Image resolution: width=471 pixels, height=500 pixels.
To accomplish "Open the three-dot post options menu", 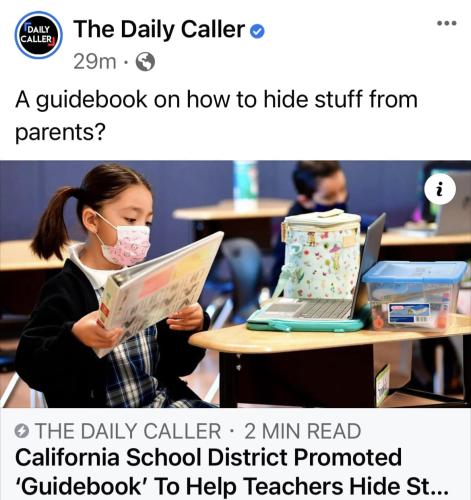I will pos(447,23).
